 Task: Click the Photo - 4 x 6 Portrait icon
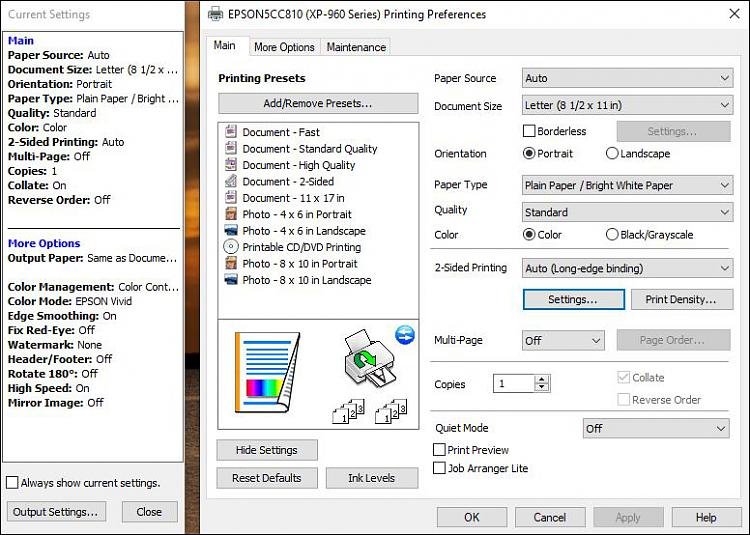[x=231, y=214]
